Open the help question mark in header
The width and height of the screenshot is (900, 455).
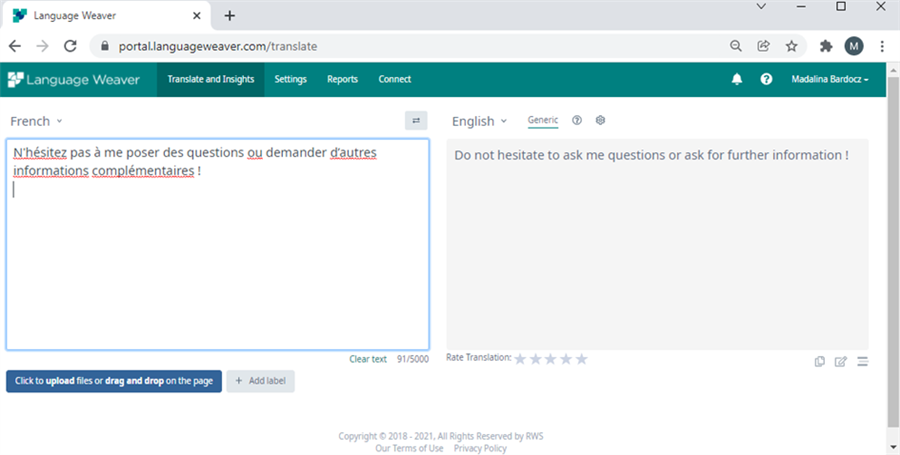[766, 79]
